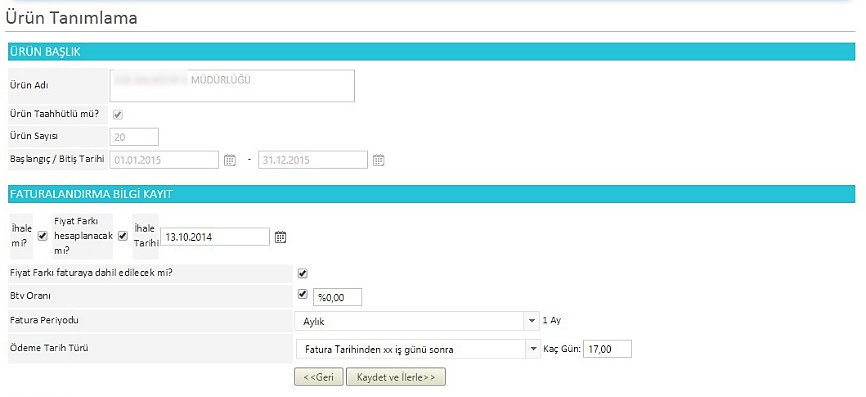Viewport: 866px width, 397px height.
Task: Open calendar picker for end date 31.12.2015
Action: click(x=378, y=160)
